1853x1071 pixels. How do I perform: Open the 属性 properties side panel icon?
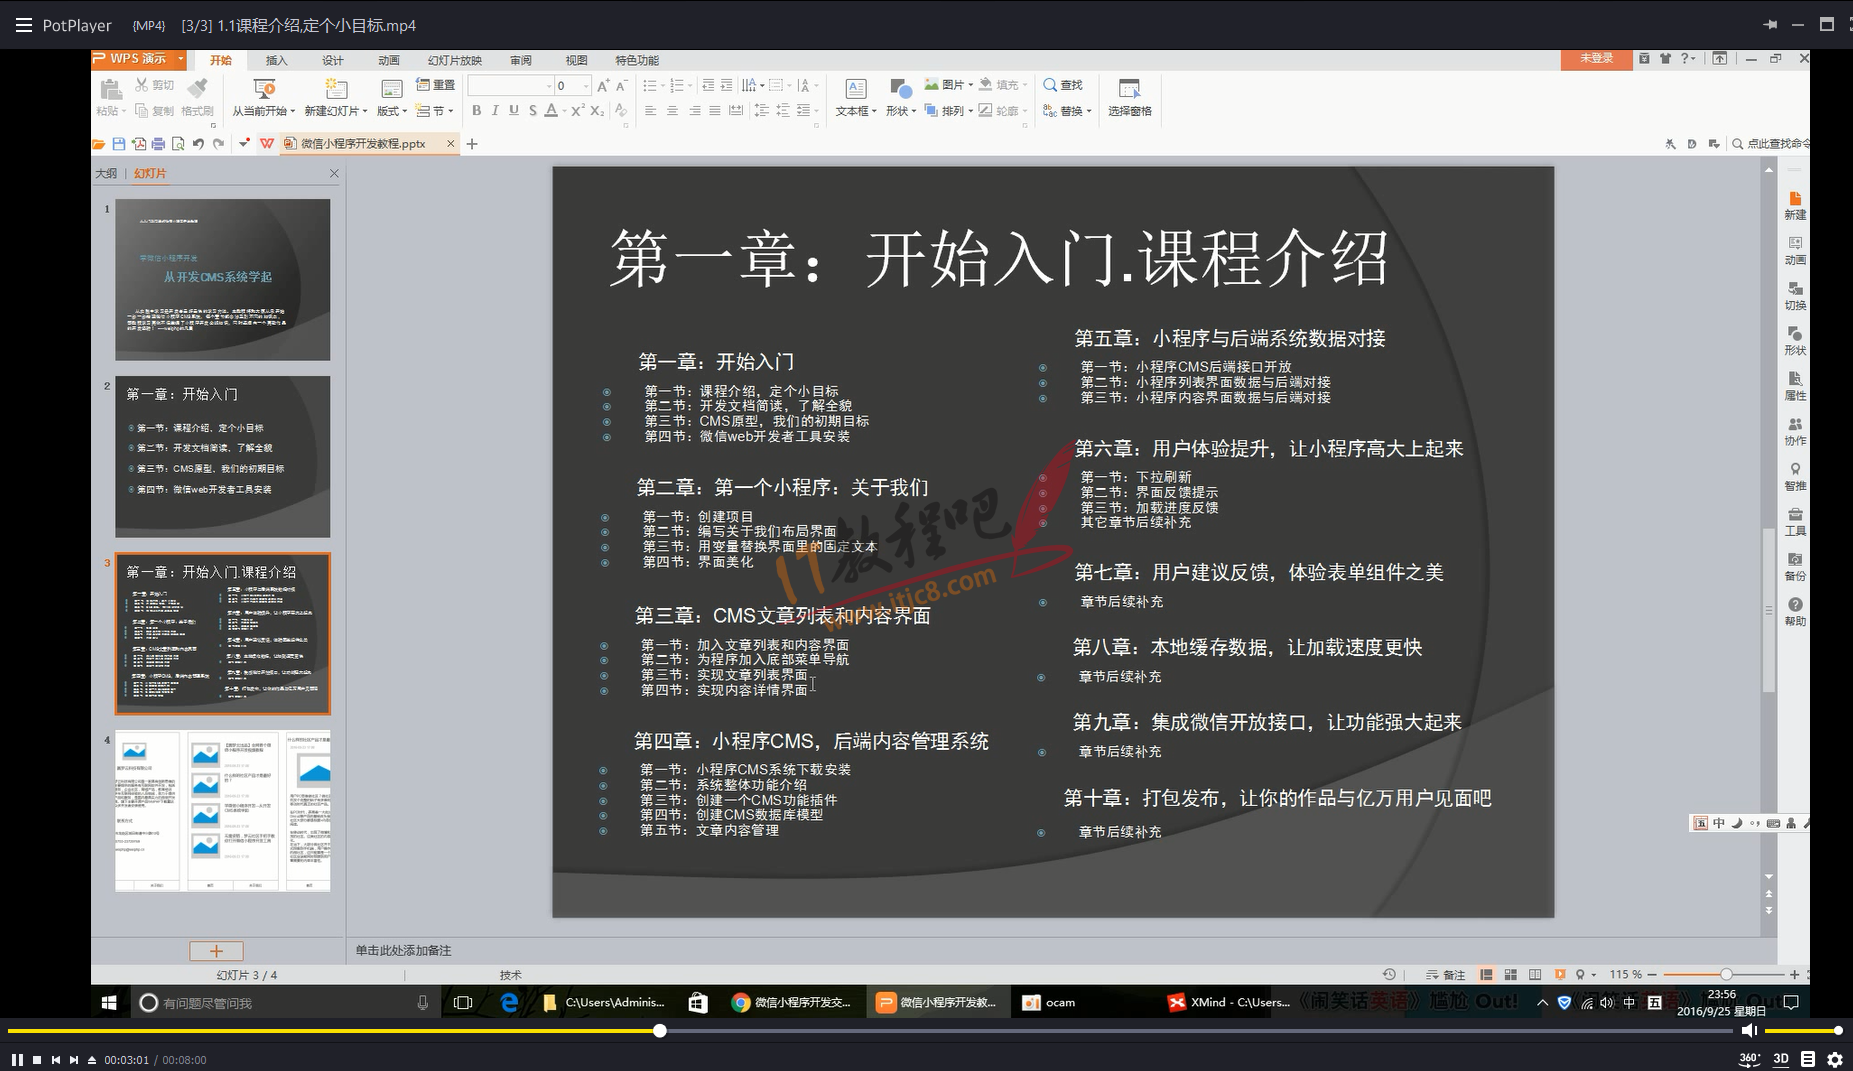pos(1795,386)
